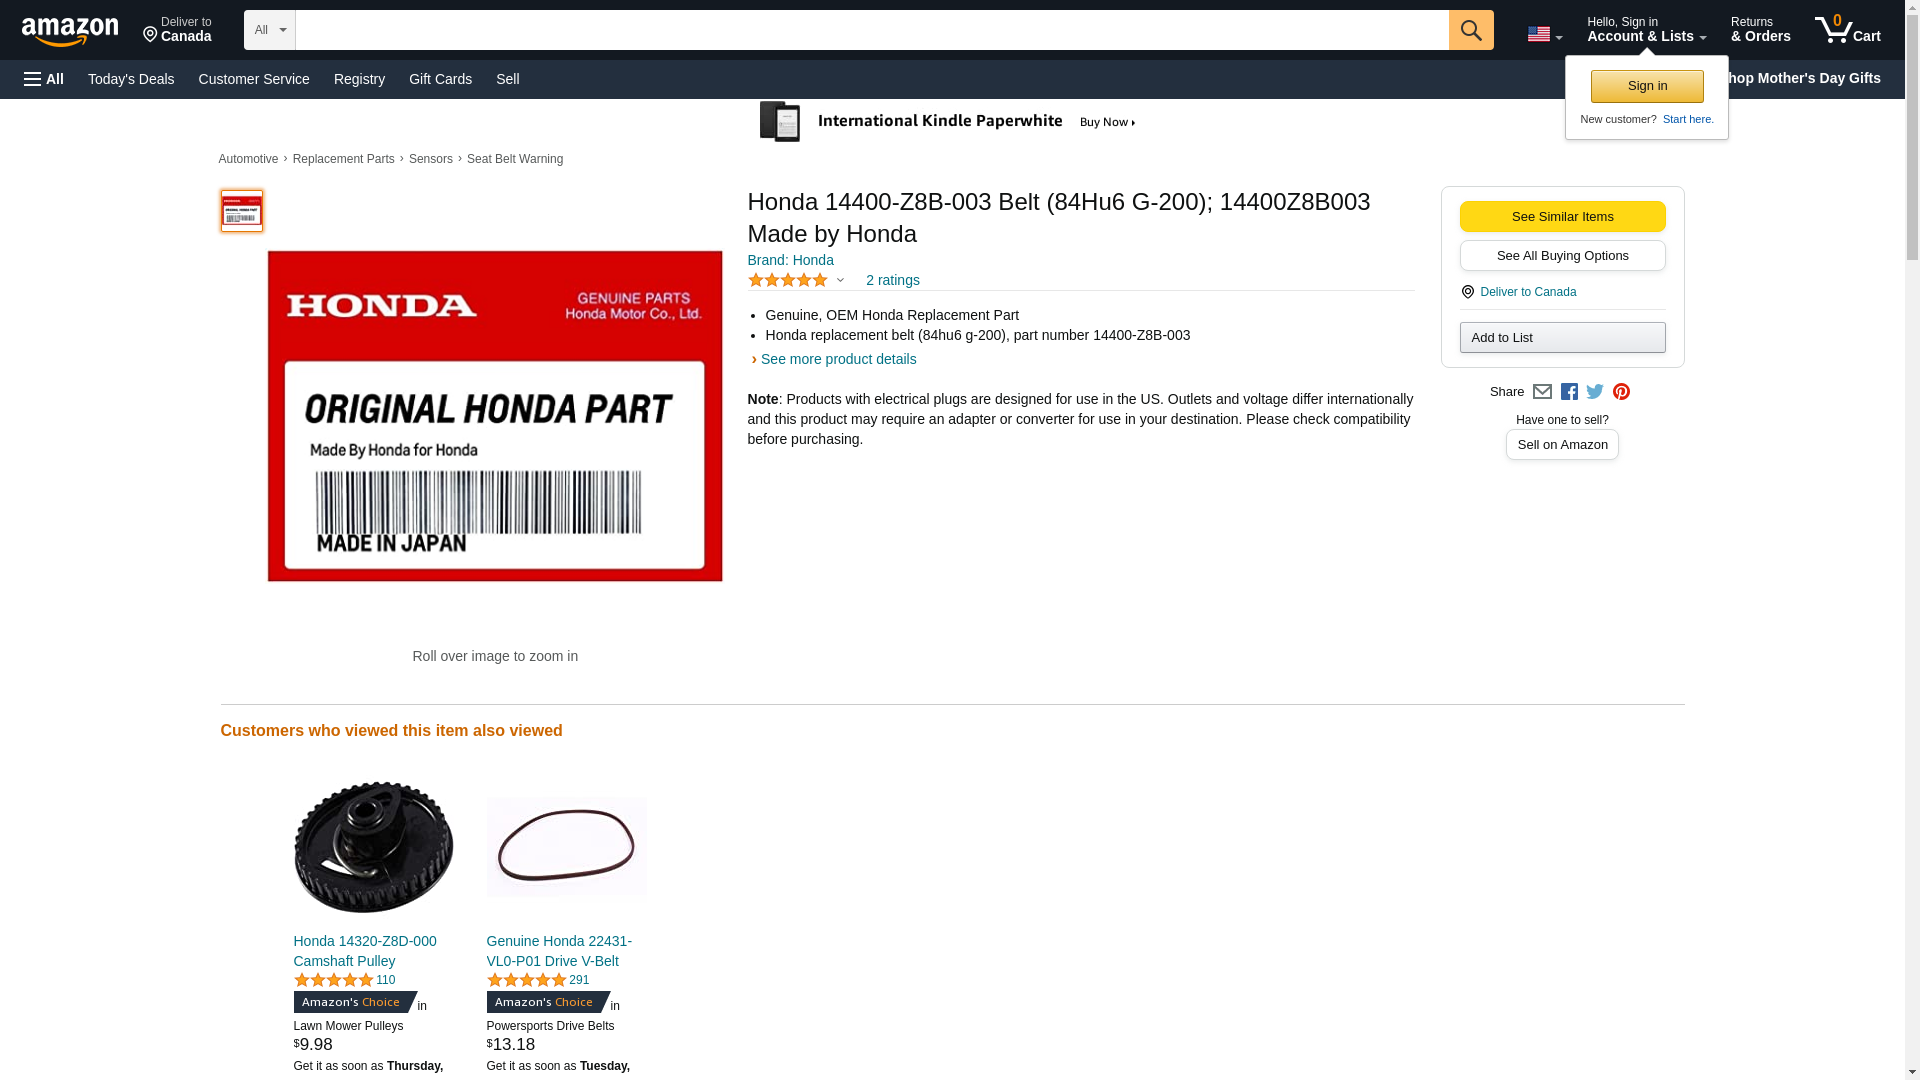Open the 2 ratings link
This screenshot has height=1080, width=1920.
(892, 281)
